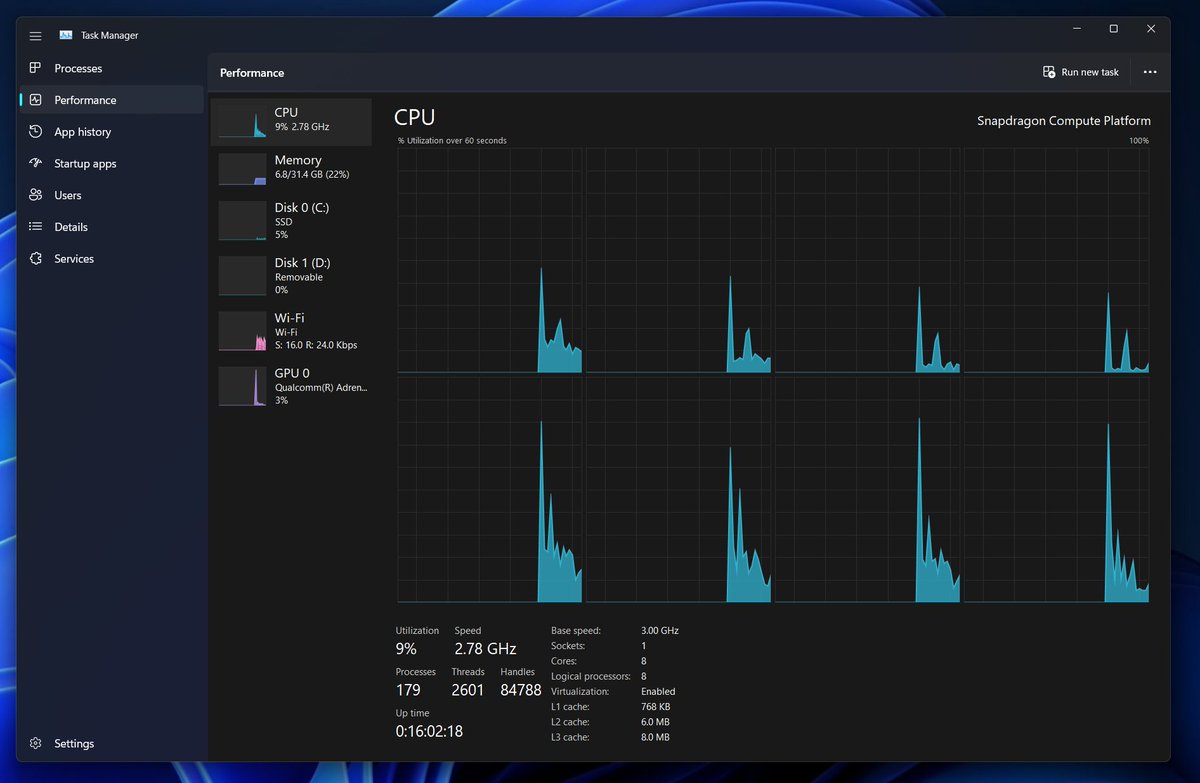Open Settings in the sidebar
1200x783 pixels.
[111, 744]
